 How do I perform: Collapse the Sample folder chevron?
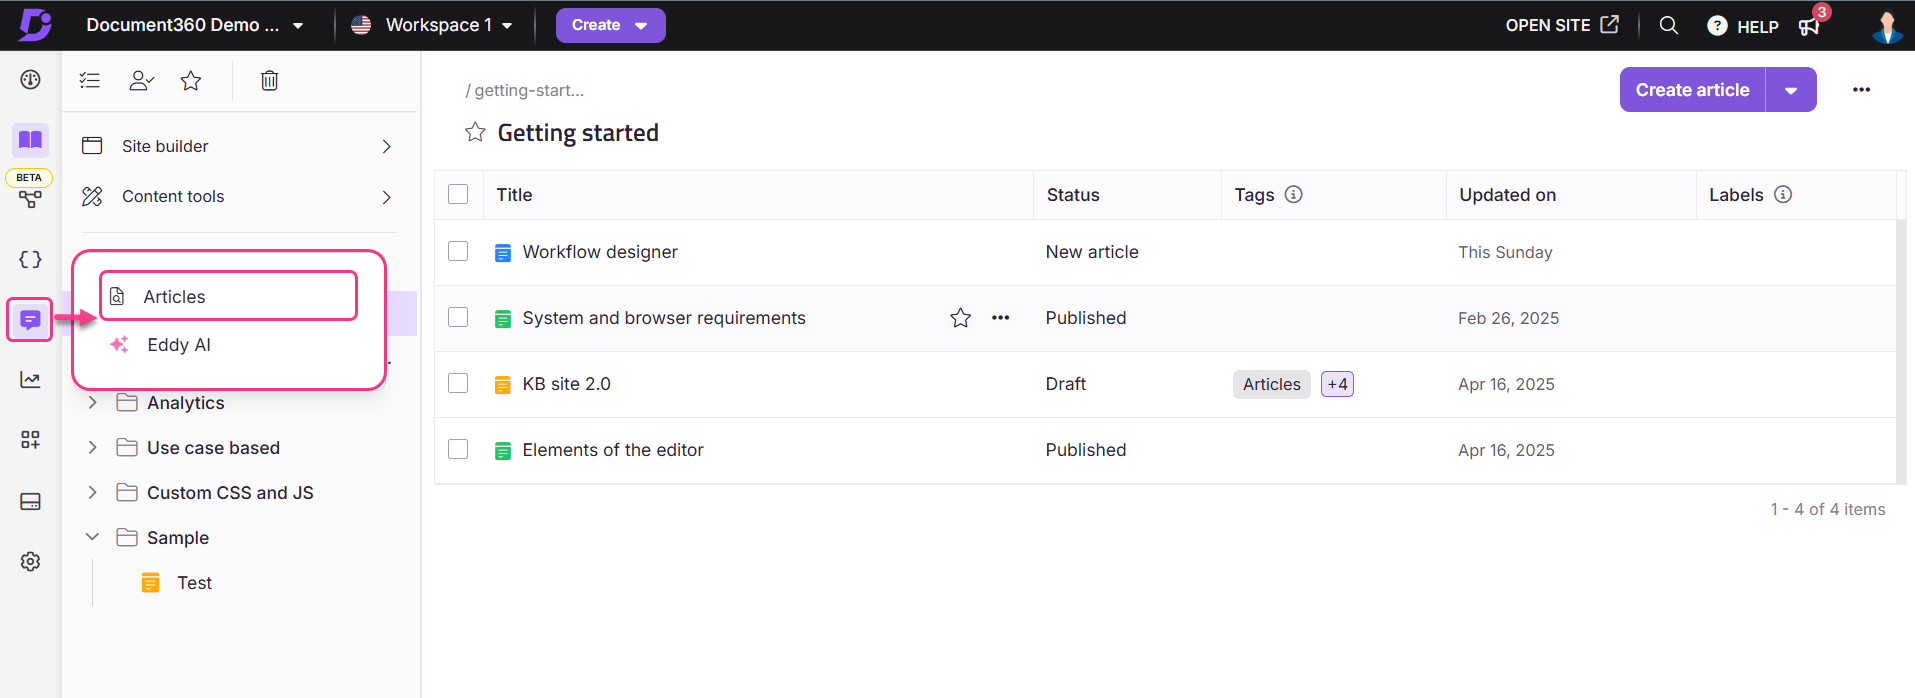(x=92, y=537)
